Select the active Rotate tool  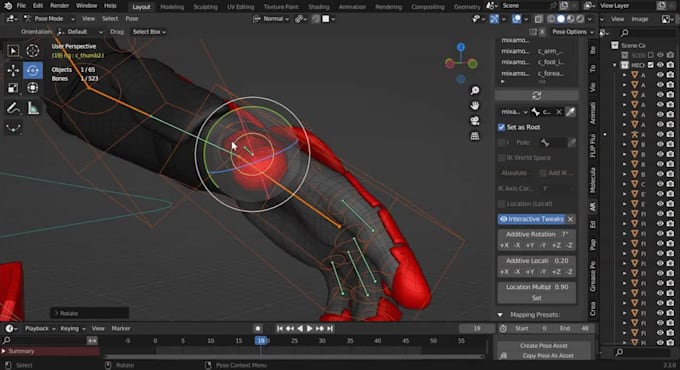tap(33, 70)
